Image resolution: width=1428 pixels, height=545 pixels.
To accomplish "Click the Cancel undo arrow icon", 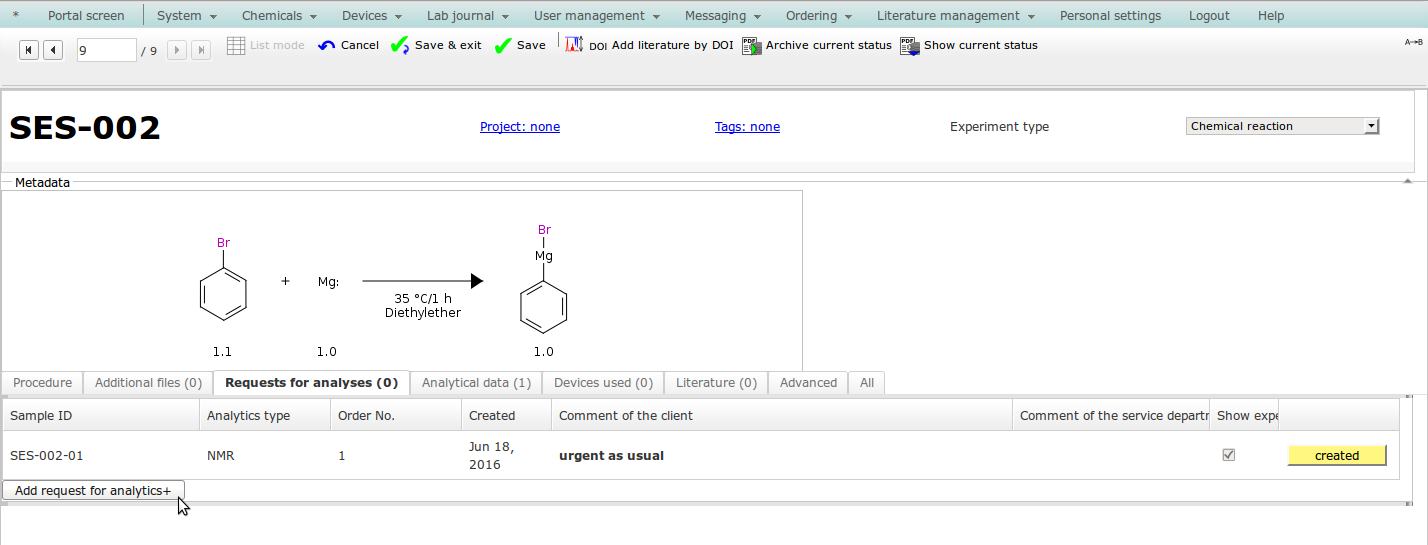I will 327,45.
